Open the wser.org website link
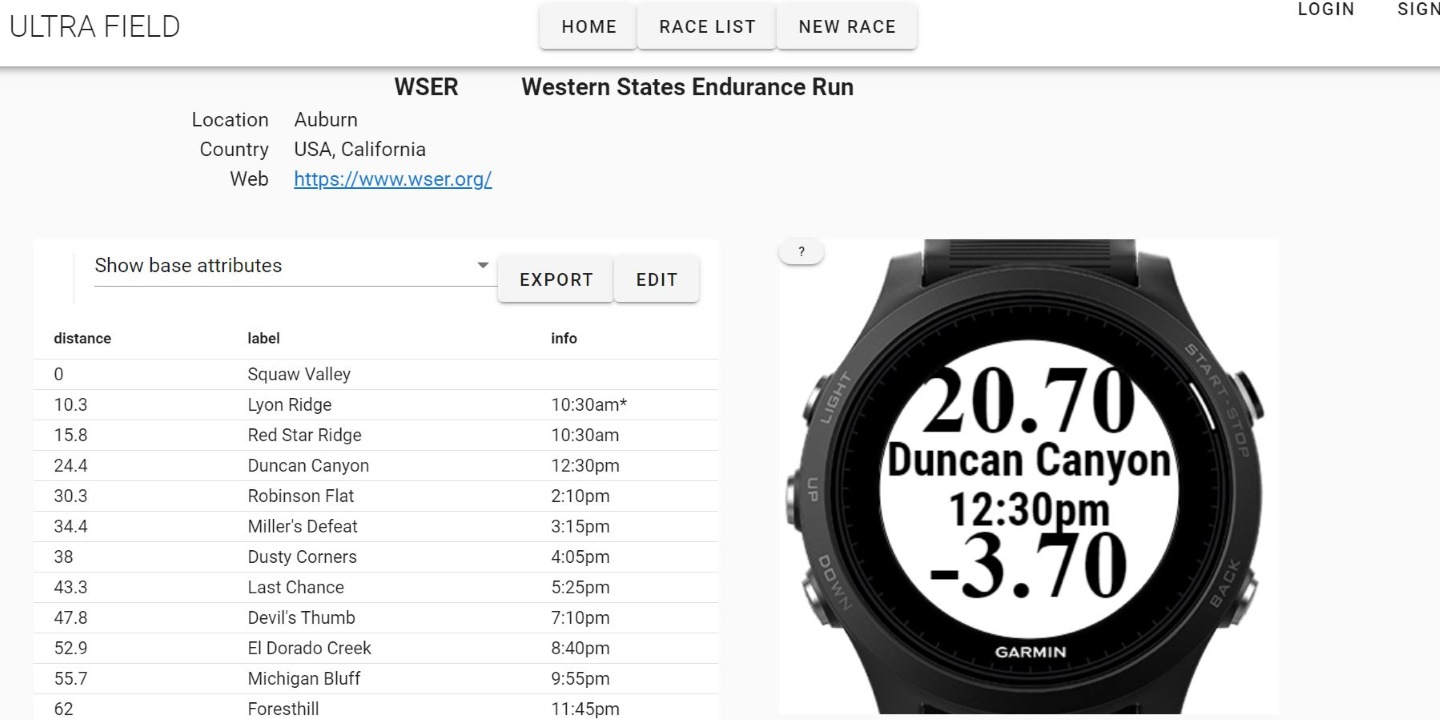Screen dimensions: 1440x720 pos(393,179)
